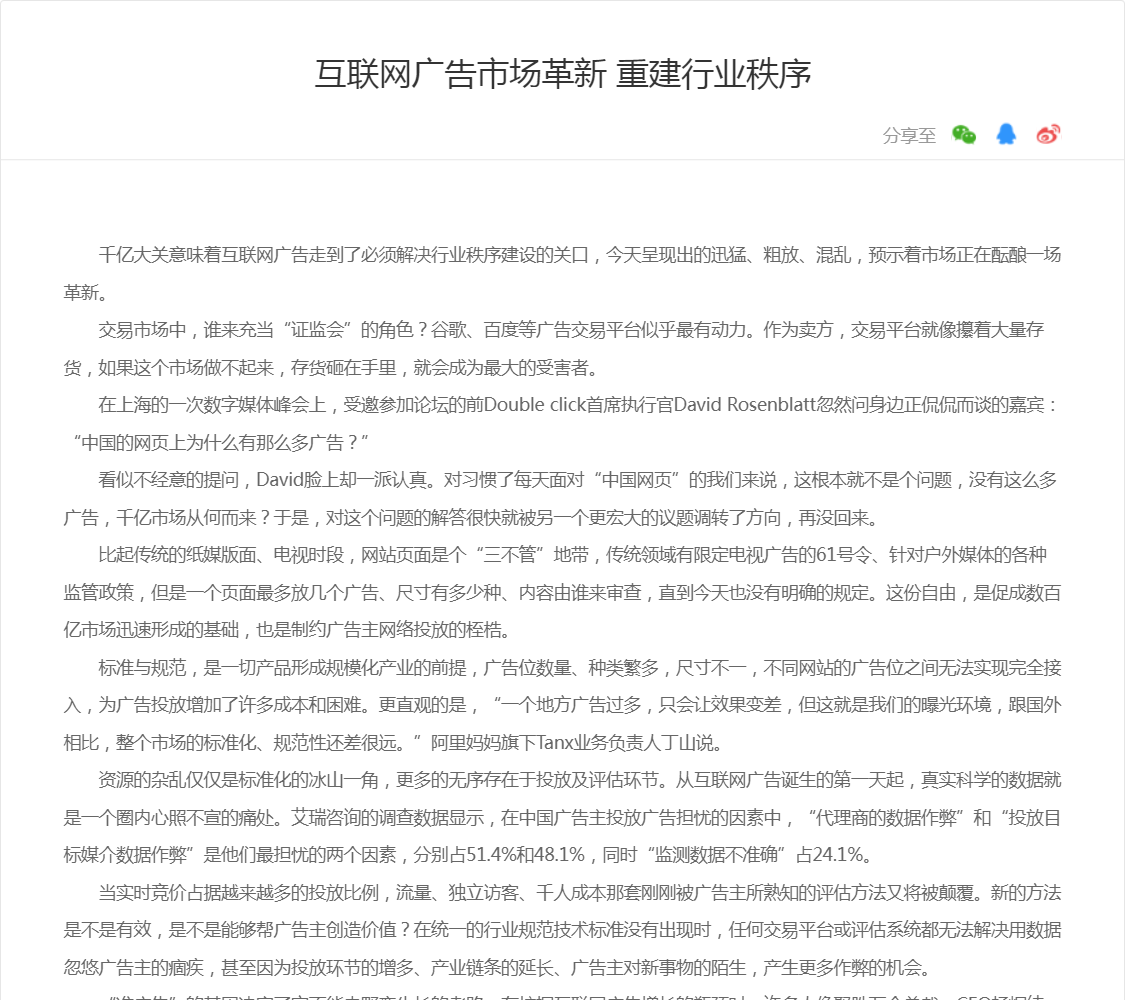1125x1000 pixels.
Task: Click the paragraph starting with 看似不经意的提问
Action: tap(562, 480)
